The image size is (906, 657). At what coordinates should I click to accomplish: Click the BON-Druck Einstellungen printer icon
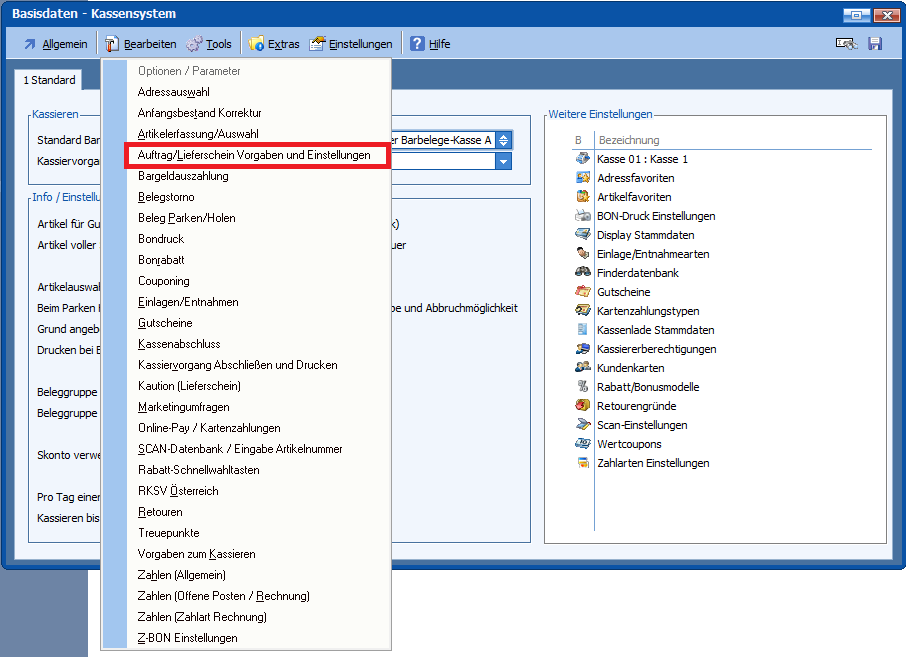click(583, 216)
